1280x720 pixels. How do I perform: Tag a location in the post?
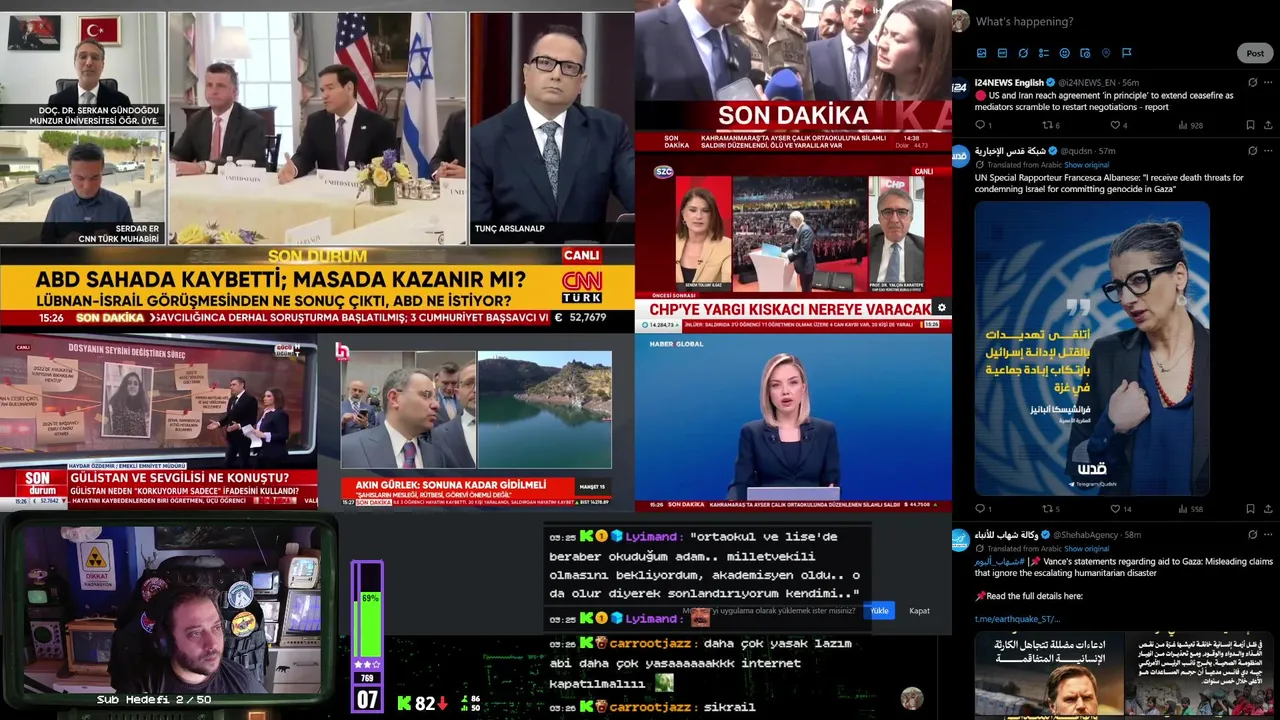1106,53
